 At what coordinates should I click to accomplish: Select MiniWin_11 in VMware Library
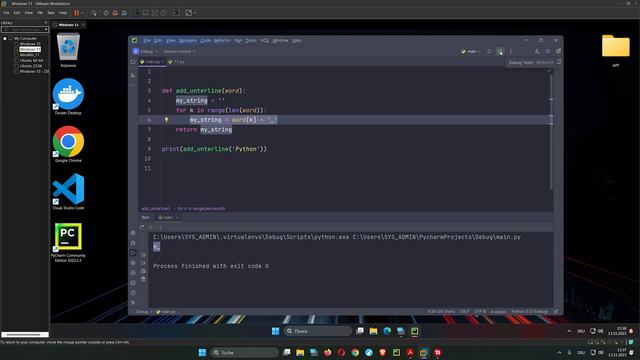click(x=29, y=55)
